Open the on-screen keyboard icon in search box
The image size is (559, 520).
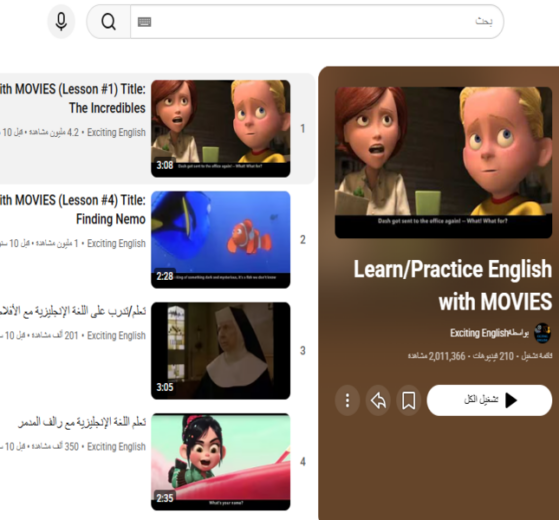pyautogui.click(x=144, y=22)
